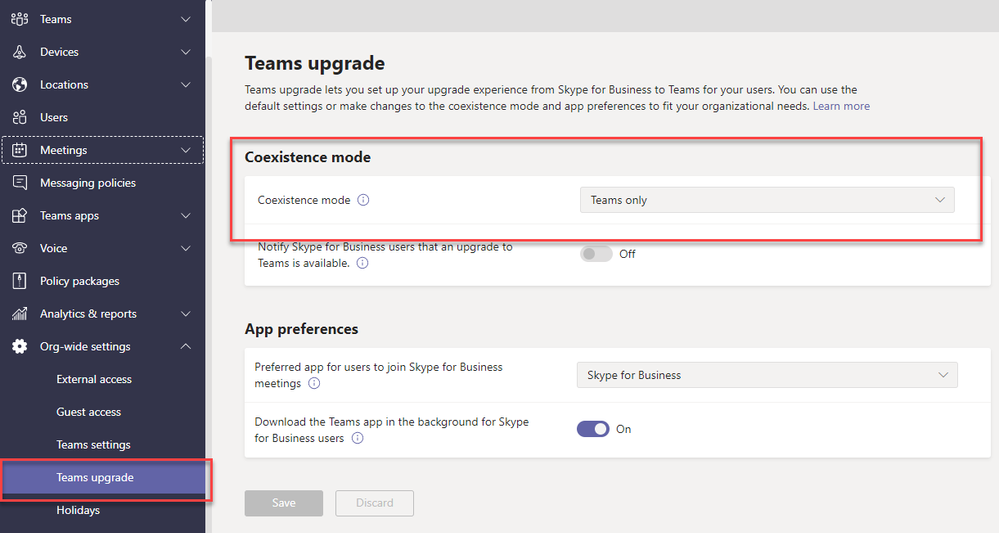The width and height of the screenshot is (999, 533).
Task: Click the Analytics & reports chart icon
Action: (20, 314)
